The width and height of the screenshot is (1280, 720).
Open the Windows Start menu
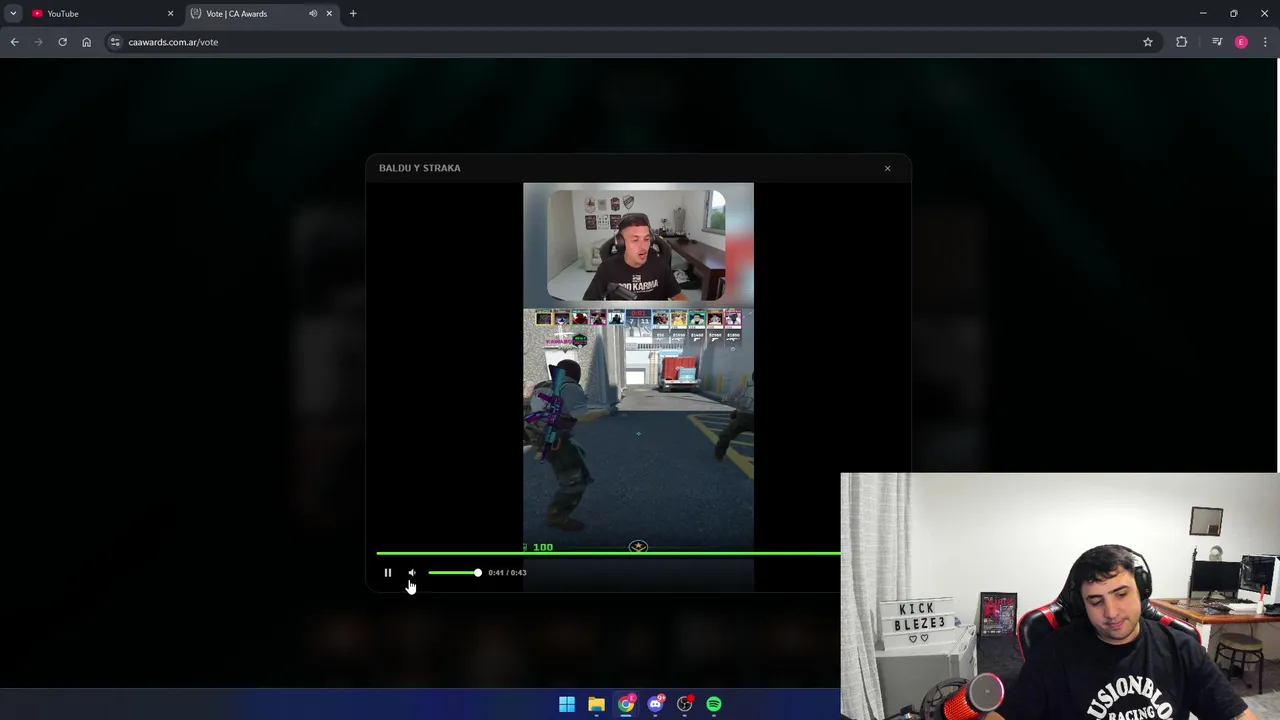[x=567, y=704]
